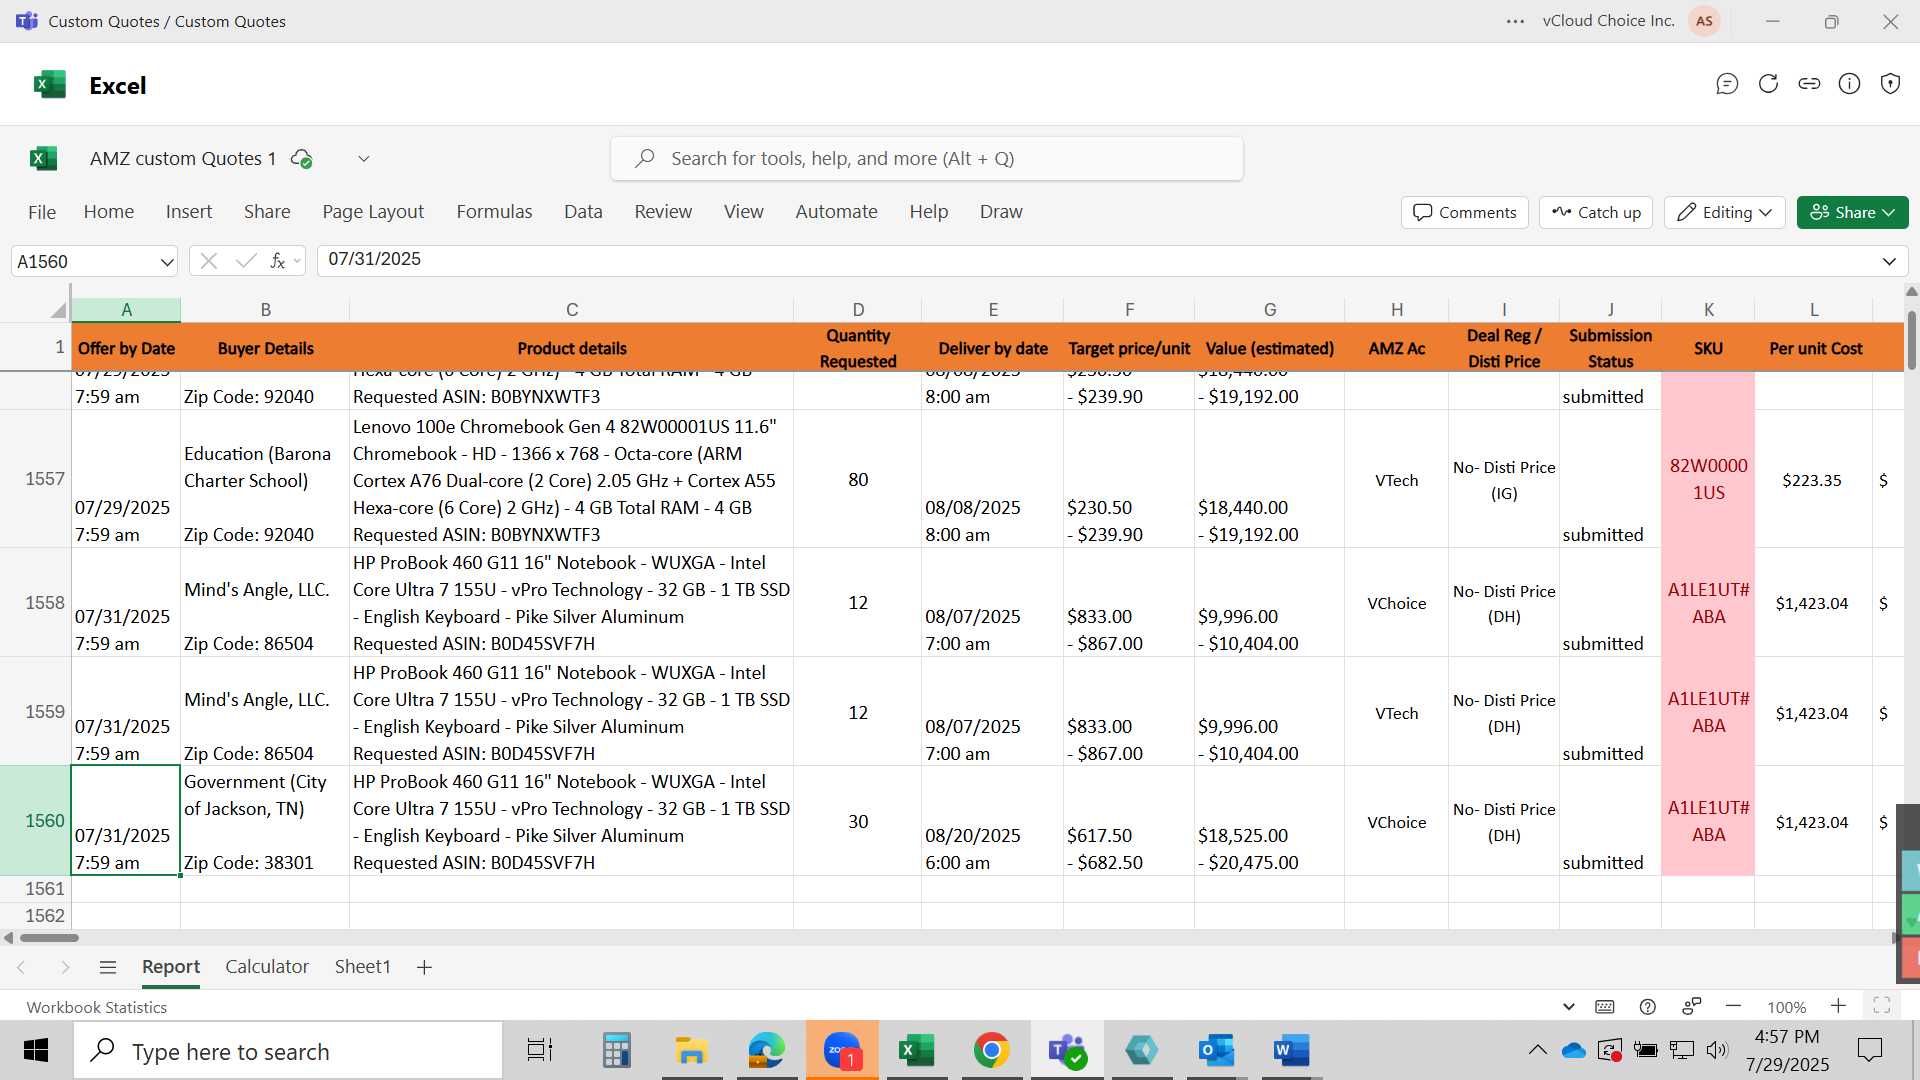This screenshot has height=1080, width=1920.
Task: Click the shield security icon
Action: [x=1890, y=84]
